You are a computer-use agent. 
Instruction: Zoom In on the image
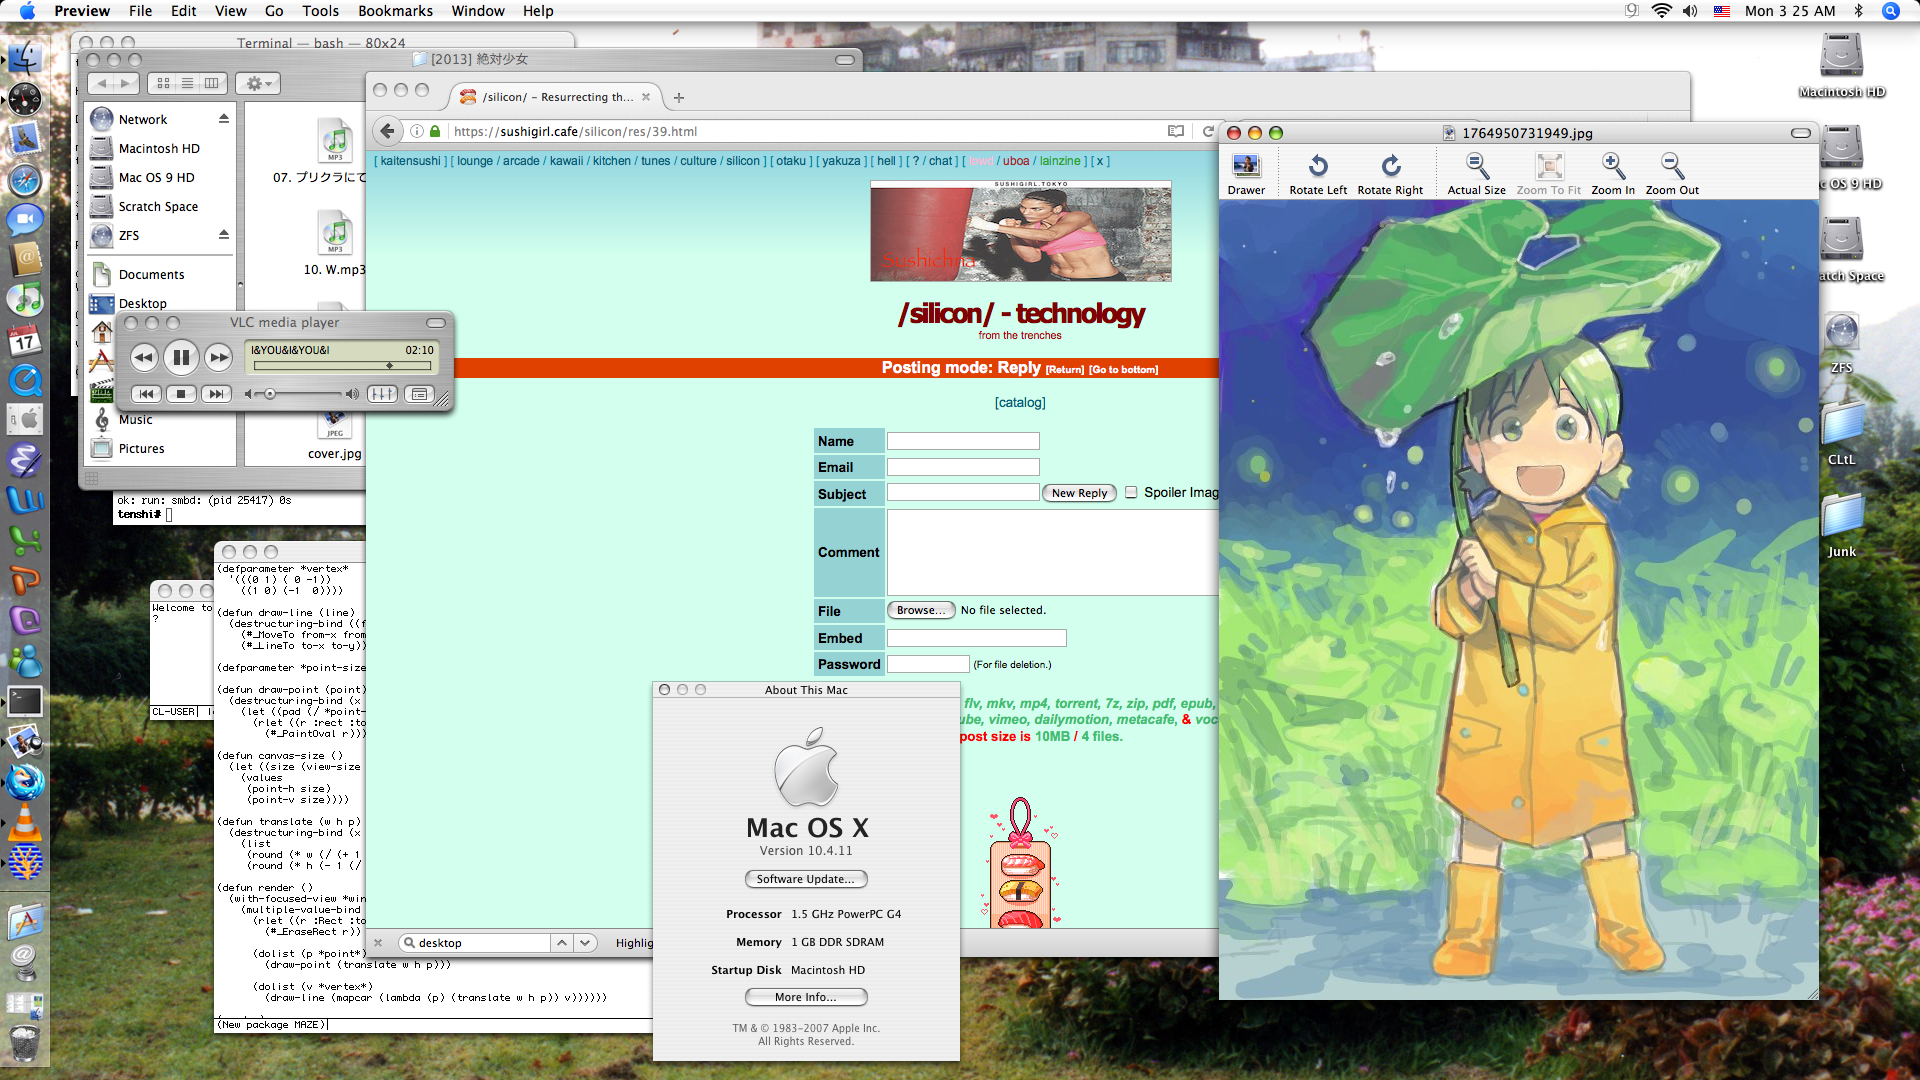coord(1612,173)
